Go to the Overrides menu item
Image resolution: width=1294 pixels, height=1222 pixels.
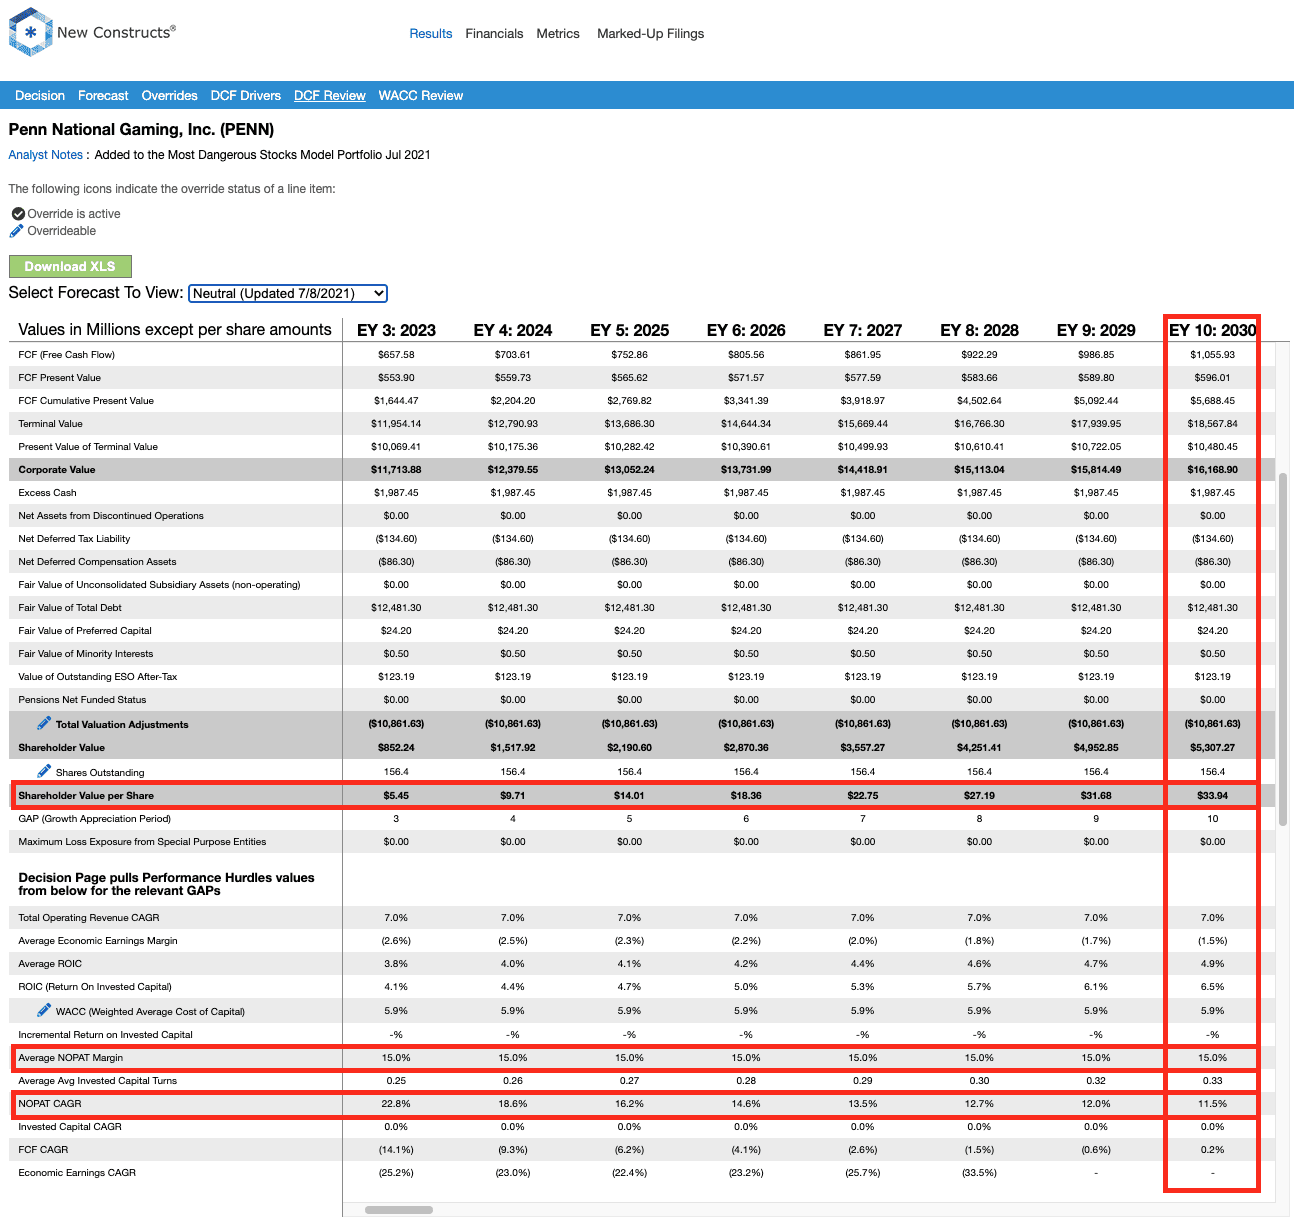(x=169, y=96)
